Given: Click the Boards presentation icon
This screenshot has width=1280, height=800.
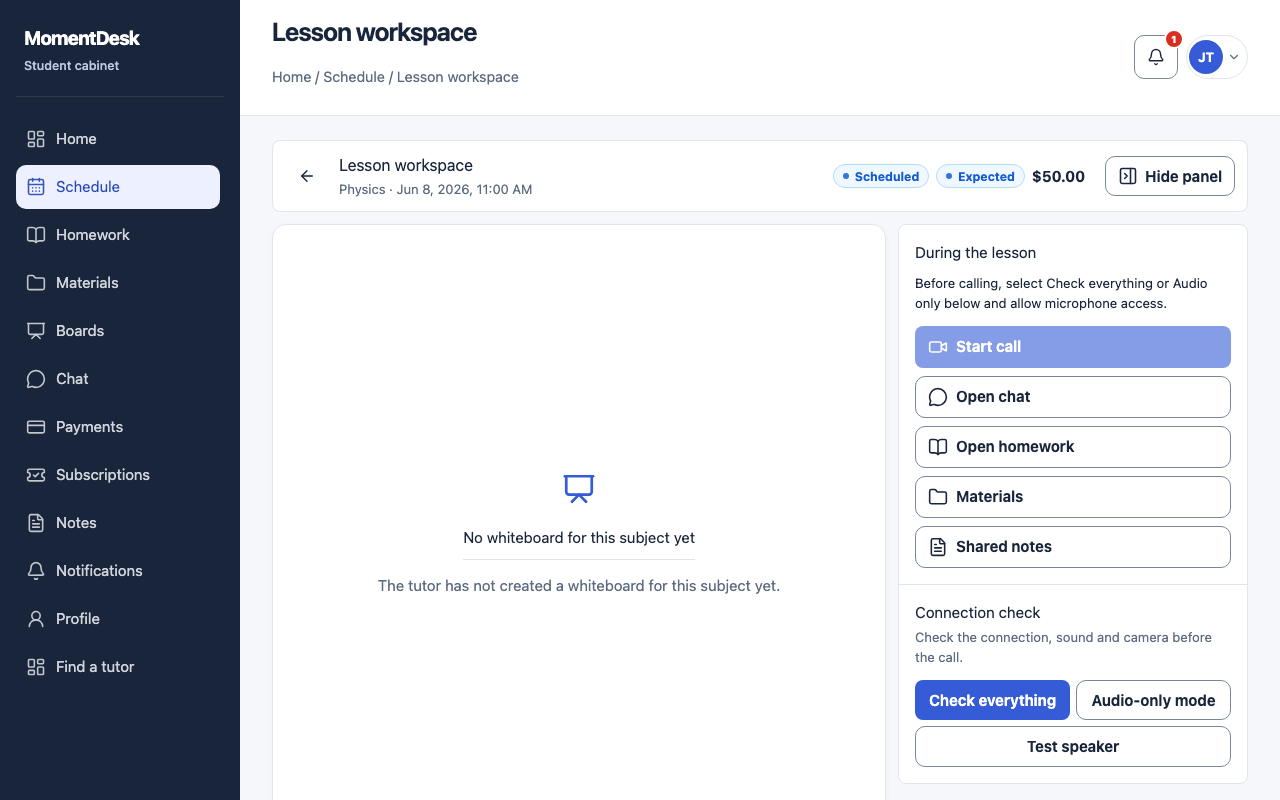Looking at the screenshot, I should 36,331.
